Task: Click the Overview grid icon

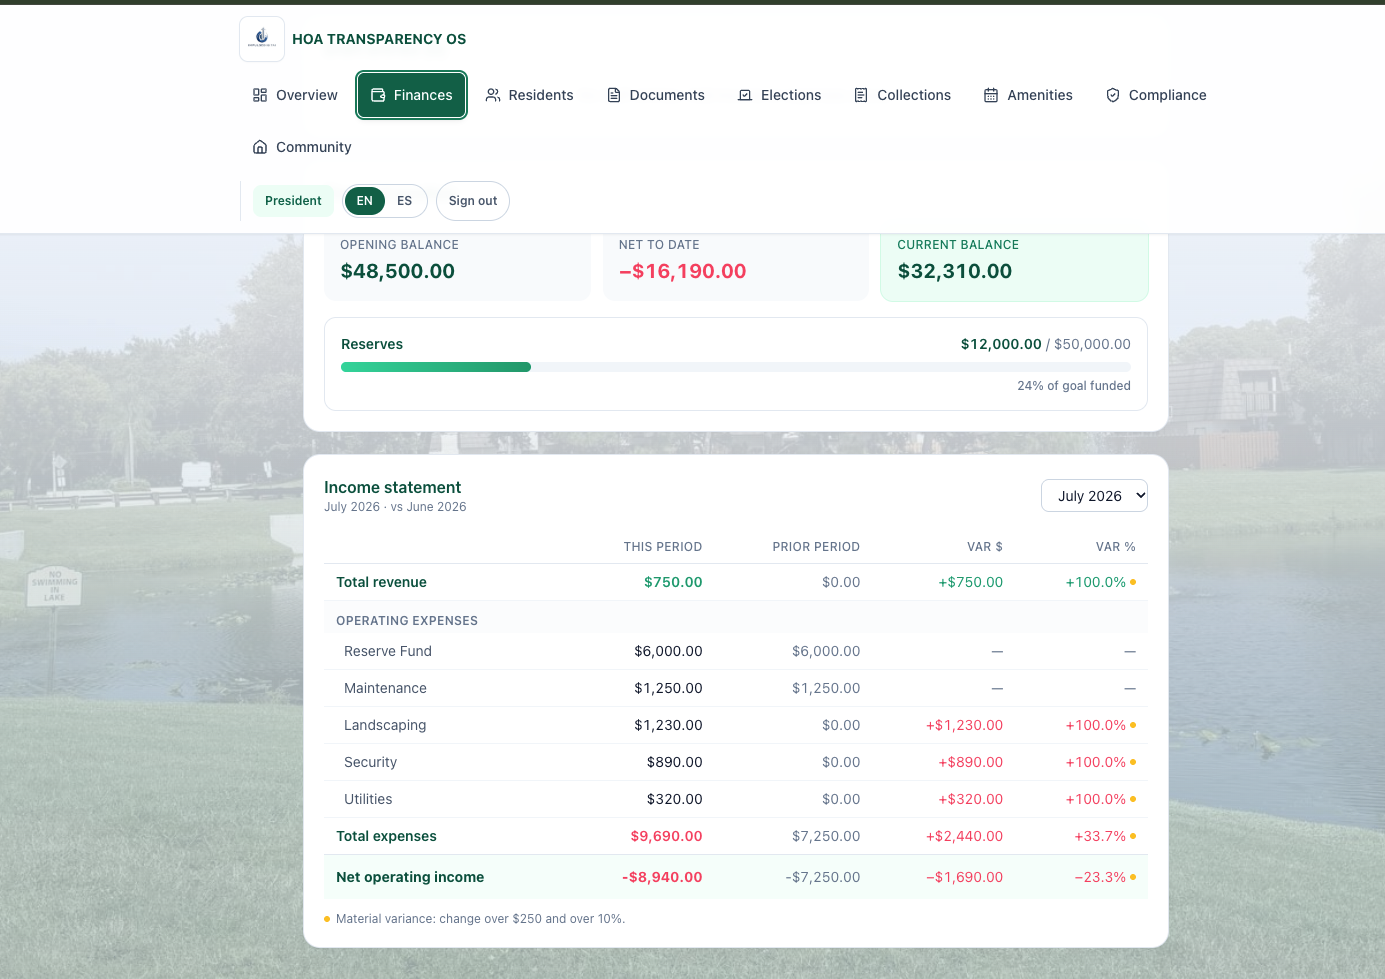Action: (260, 95)
